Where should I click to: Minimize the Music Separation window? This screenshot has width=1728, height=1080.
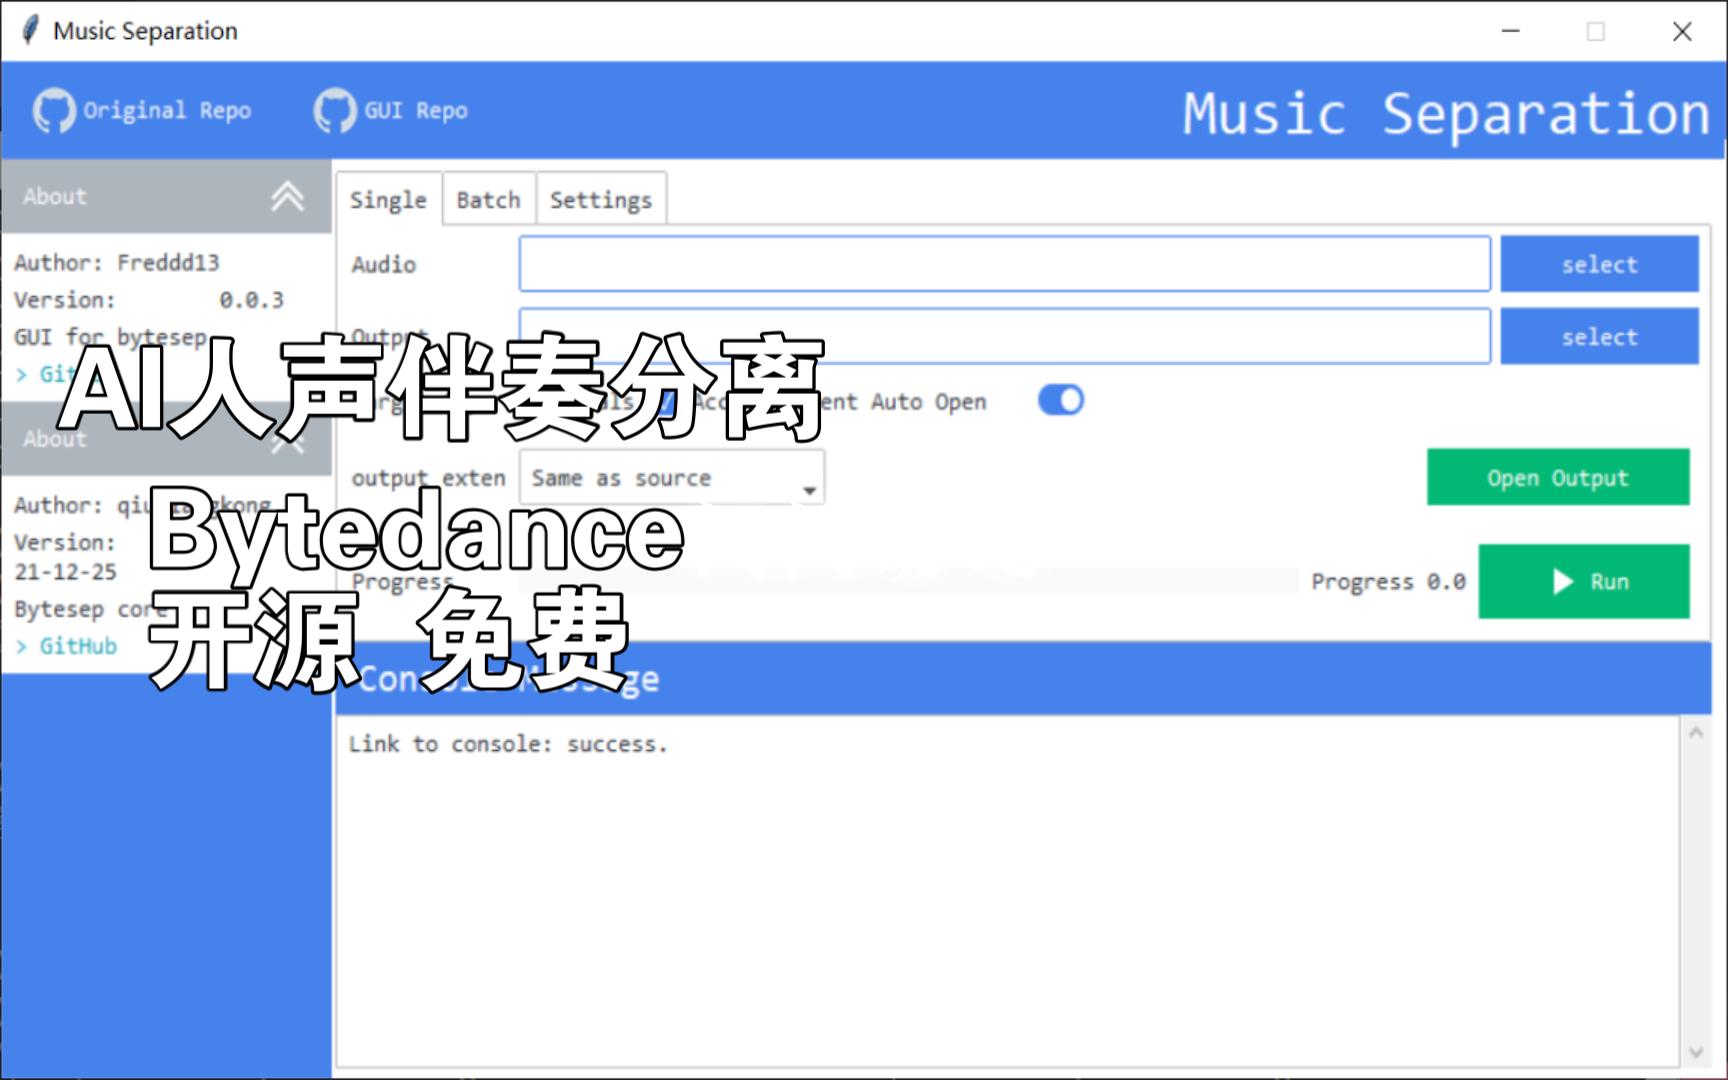1511,31
